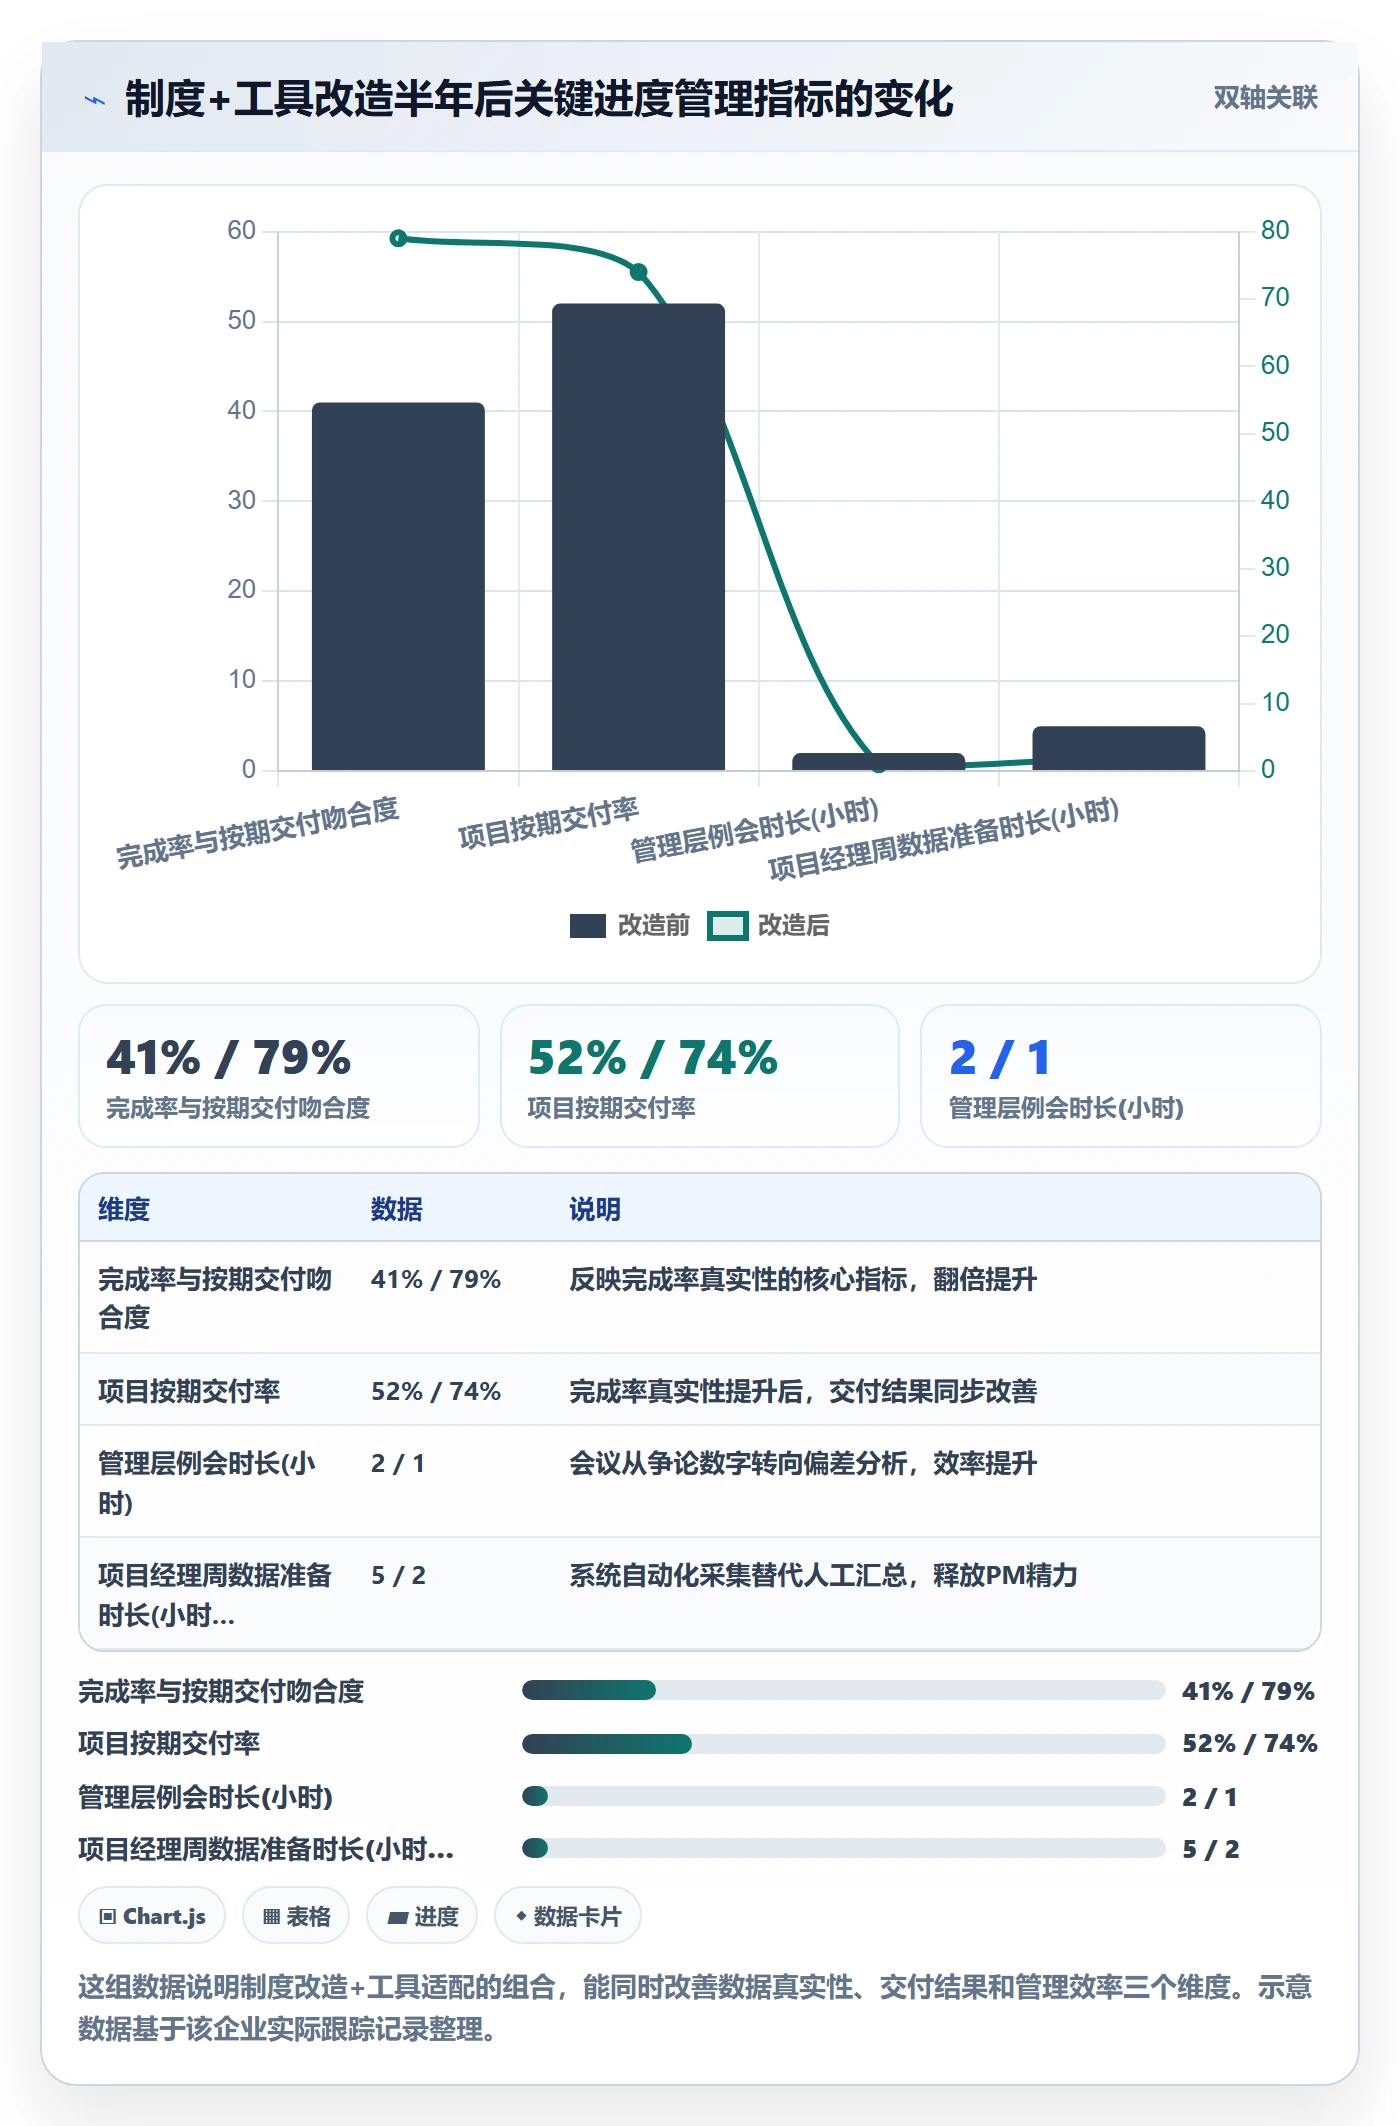Click the 改造前 bar for 管理层例会时长

pos(878,761)
